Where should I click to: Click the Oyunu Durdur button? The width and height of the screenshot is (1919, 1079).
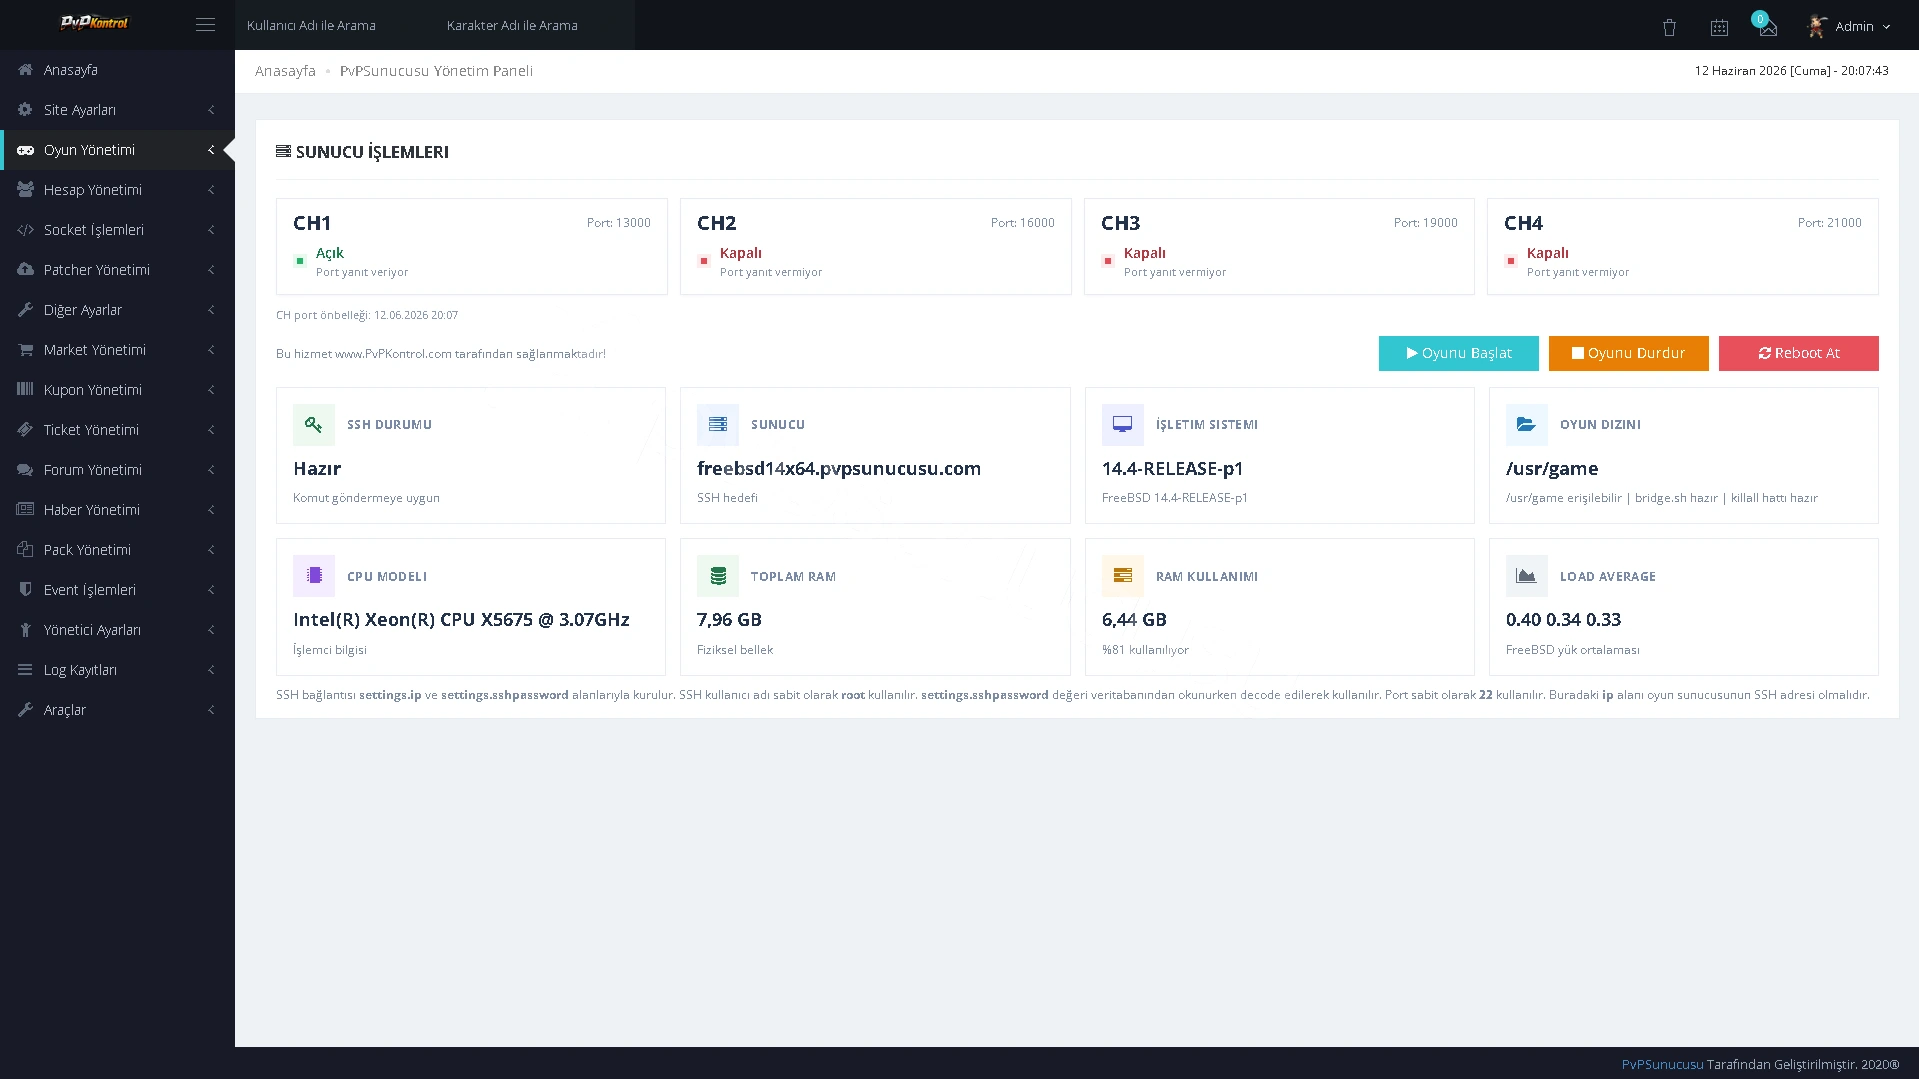(1628, 353)
